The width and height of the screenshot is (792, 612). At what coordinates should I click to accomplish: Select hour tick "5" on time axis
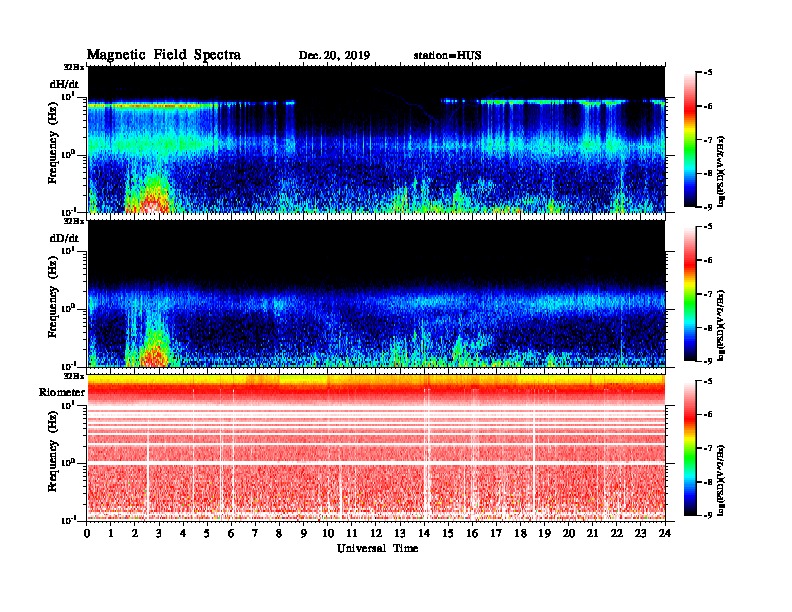click(207, 533)
